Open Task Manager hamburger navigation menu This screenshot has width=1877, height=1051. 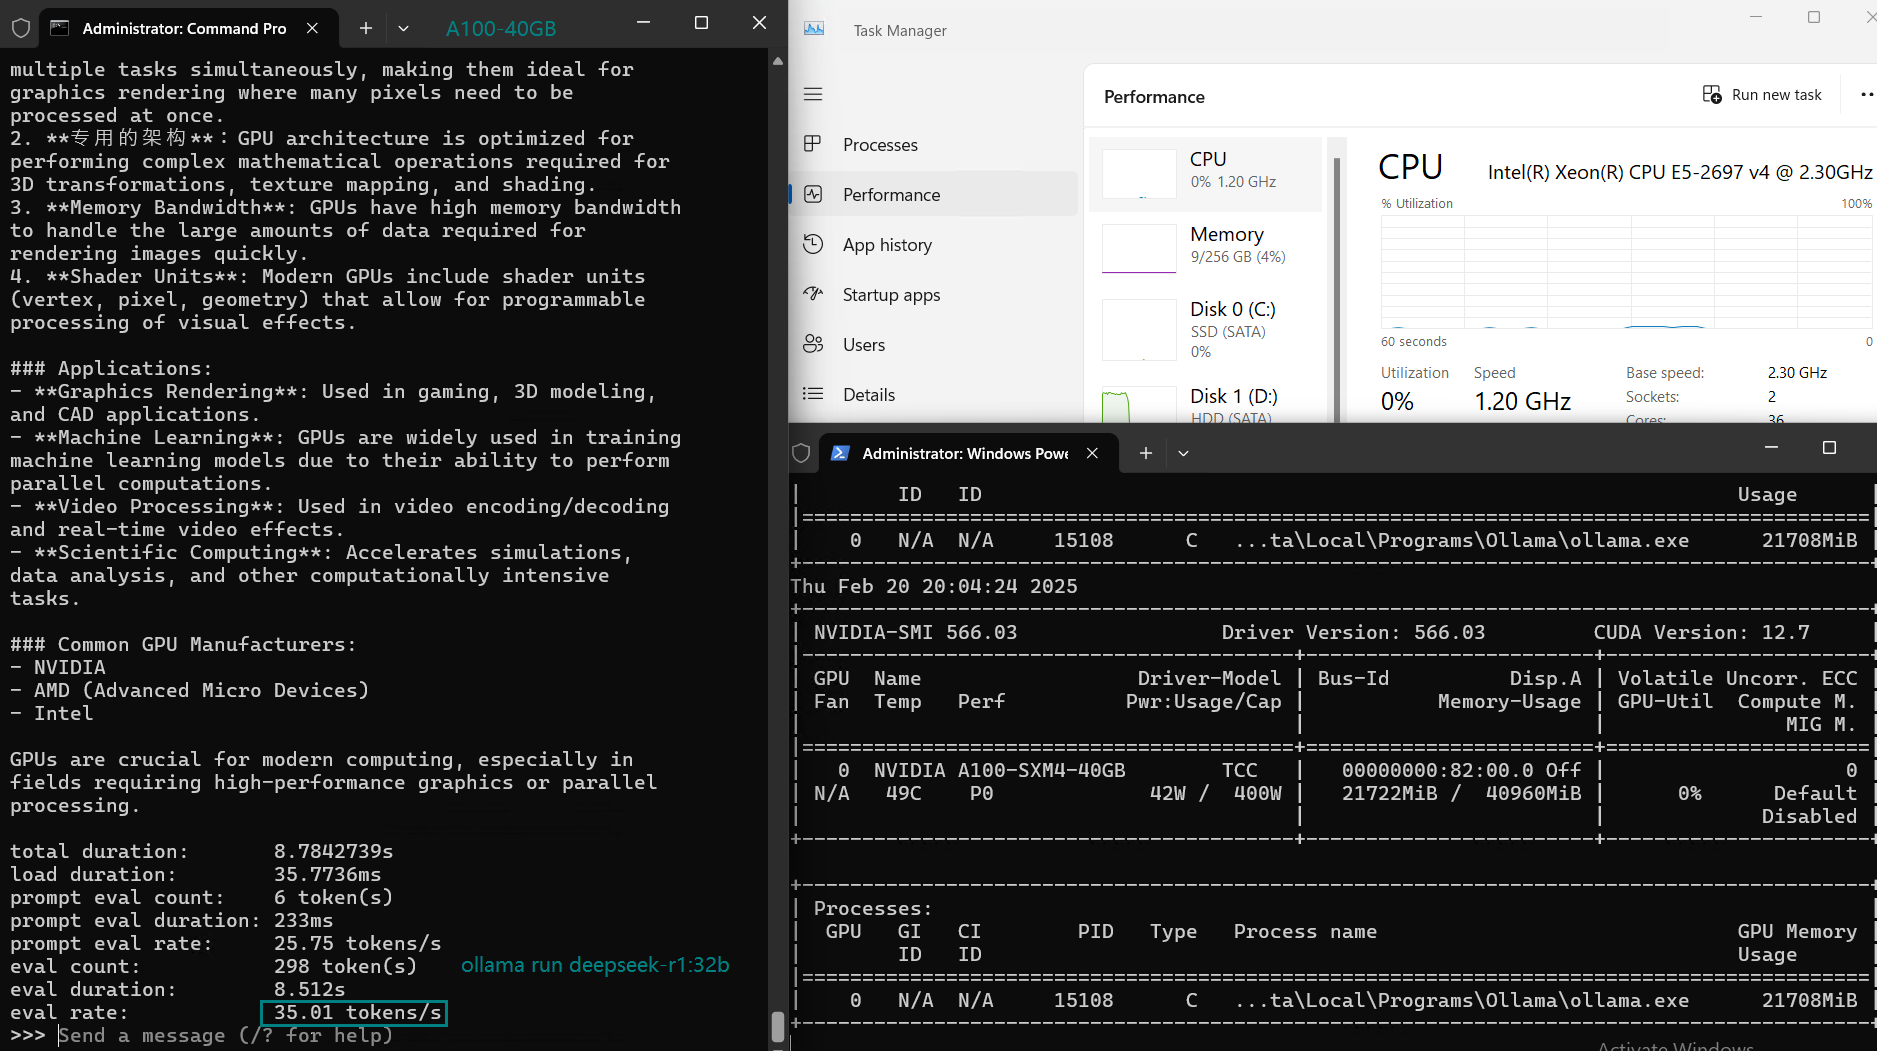[813, 94]
